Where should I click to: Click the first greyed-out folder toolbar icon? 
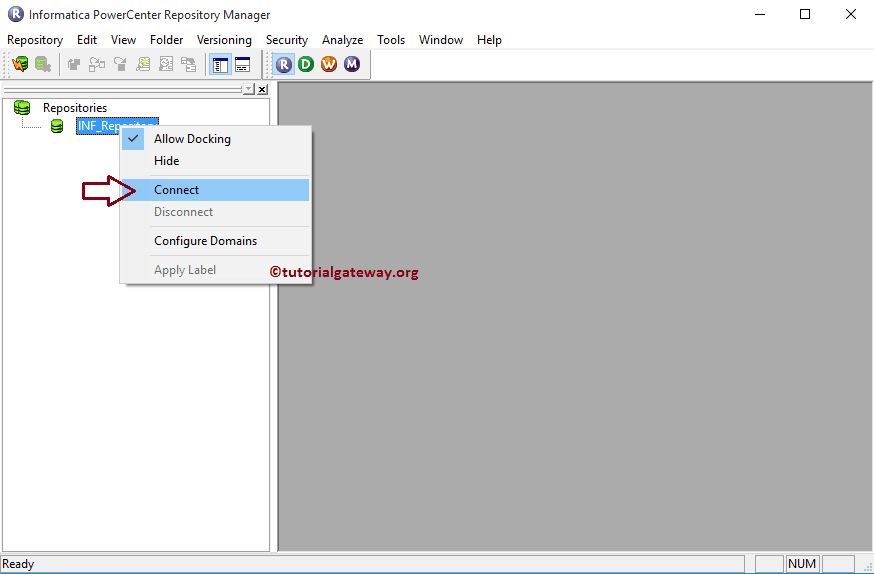click(x=74, y=65)
